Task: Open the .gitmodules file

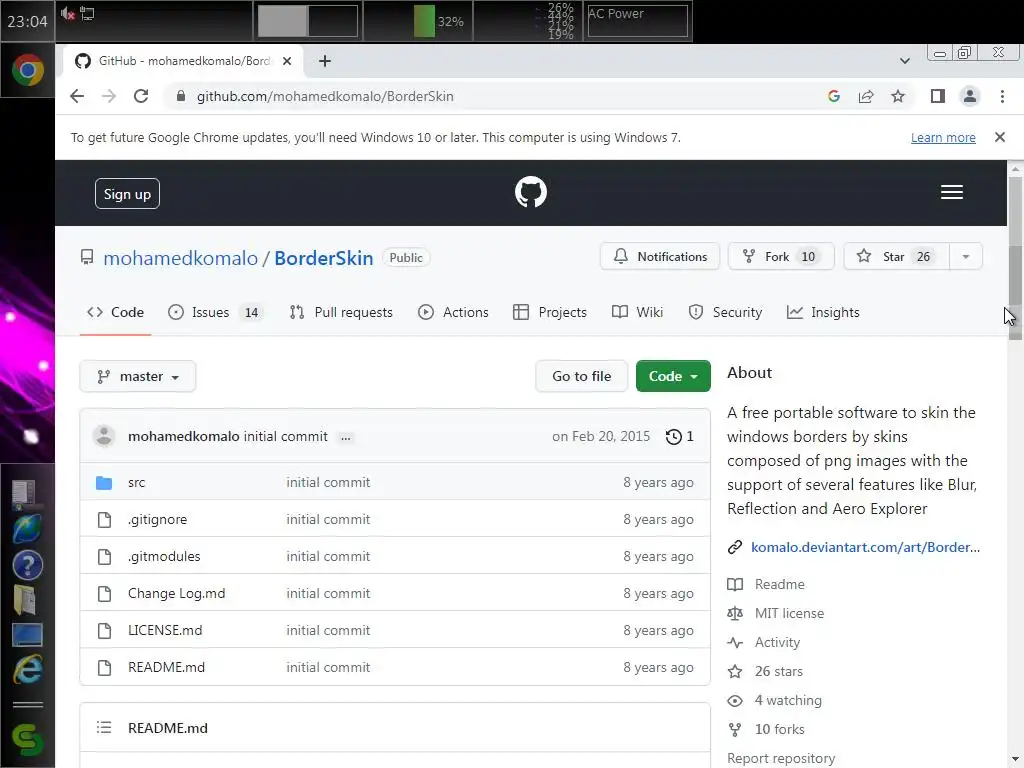Action: (164, 556)
